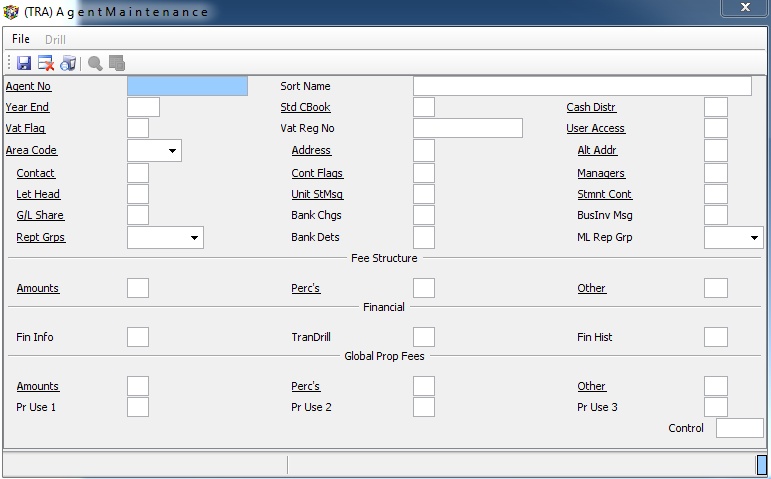Click the third toolbar icon beside delete
Image resolution: width=771 pixels, height=479 pixels.
click(68, 63)
